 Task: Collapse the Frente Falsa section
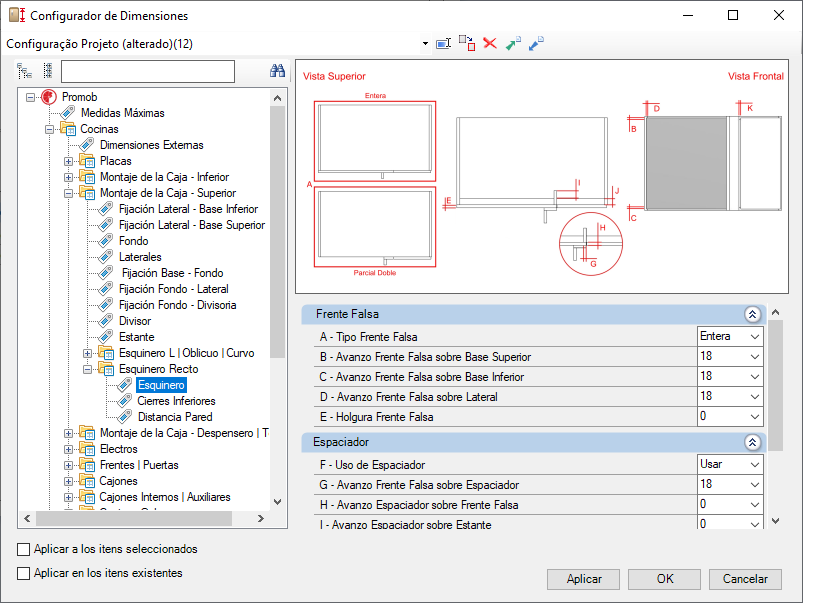pyautogui.click(x=752, y=314)
